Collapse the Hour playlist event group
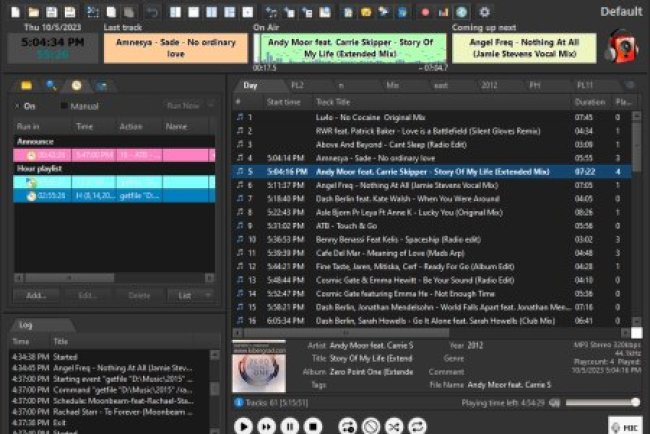 114,168
